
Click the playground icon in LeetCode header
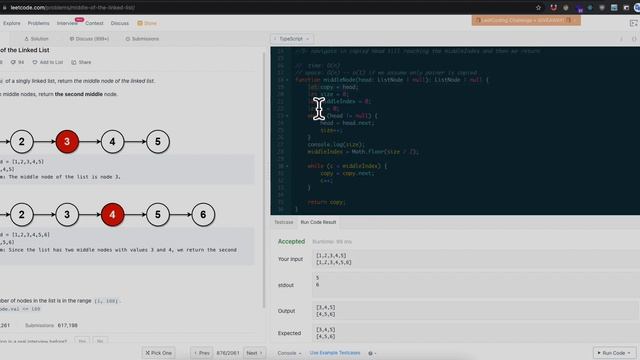633,23
